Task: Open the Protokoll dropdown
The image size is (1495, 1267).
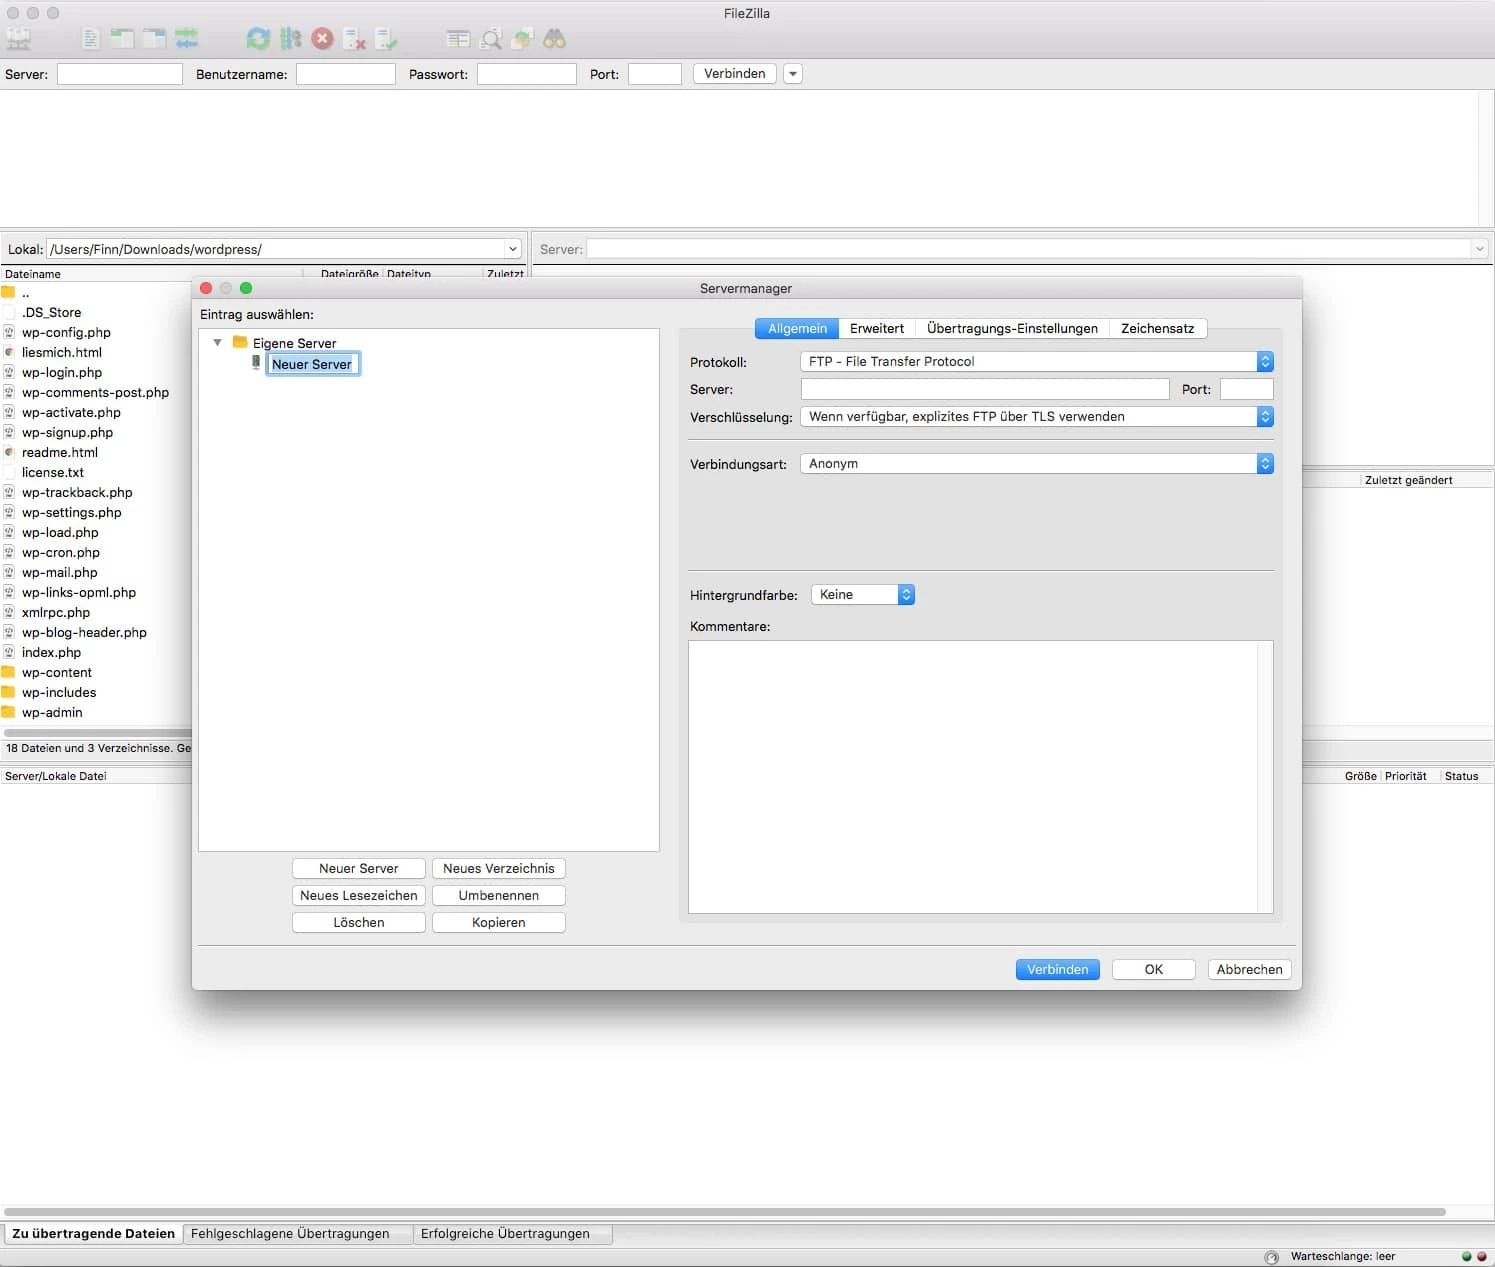Action: 1036,361
